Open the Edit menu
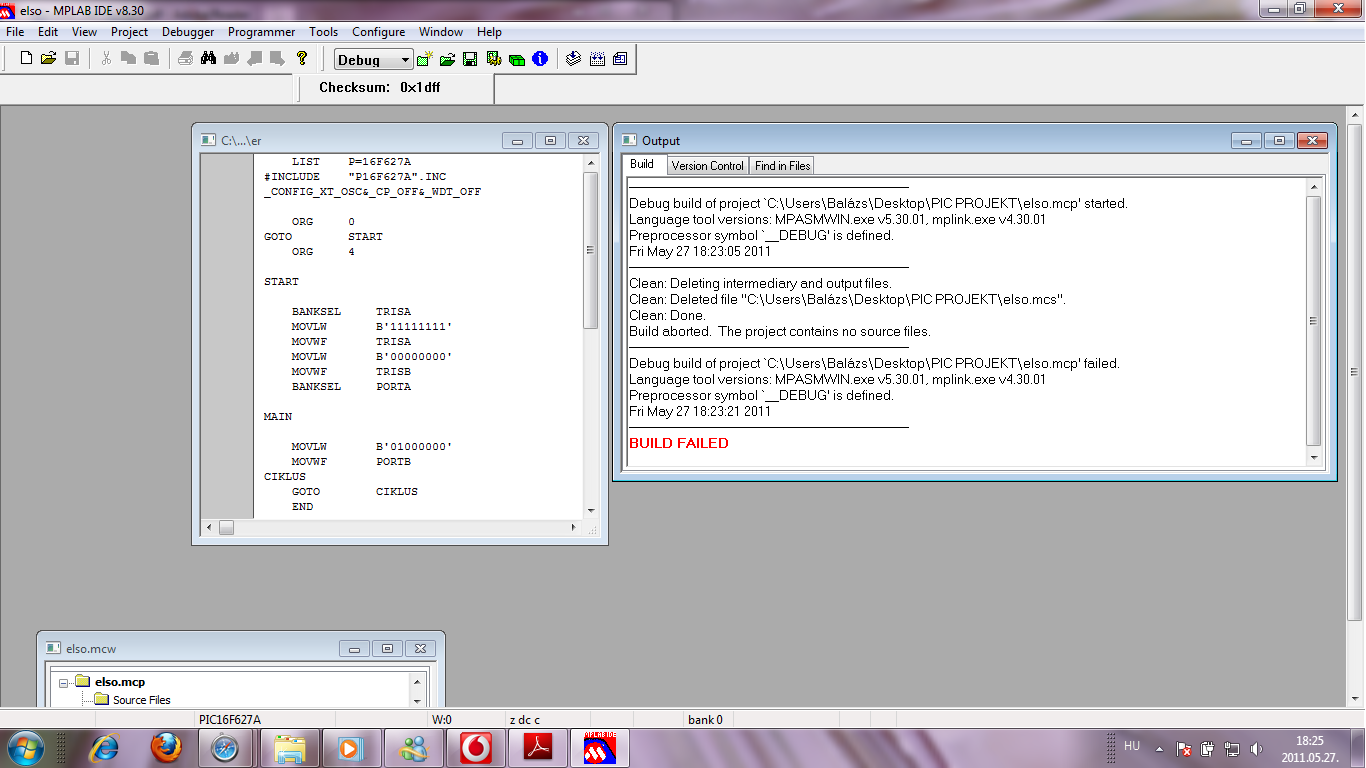 point(48,32)
